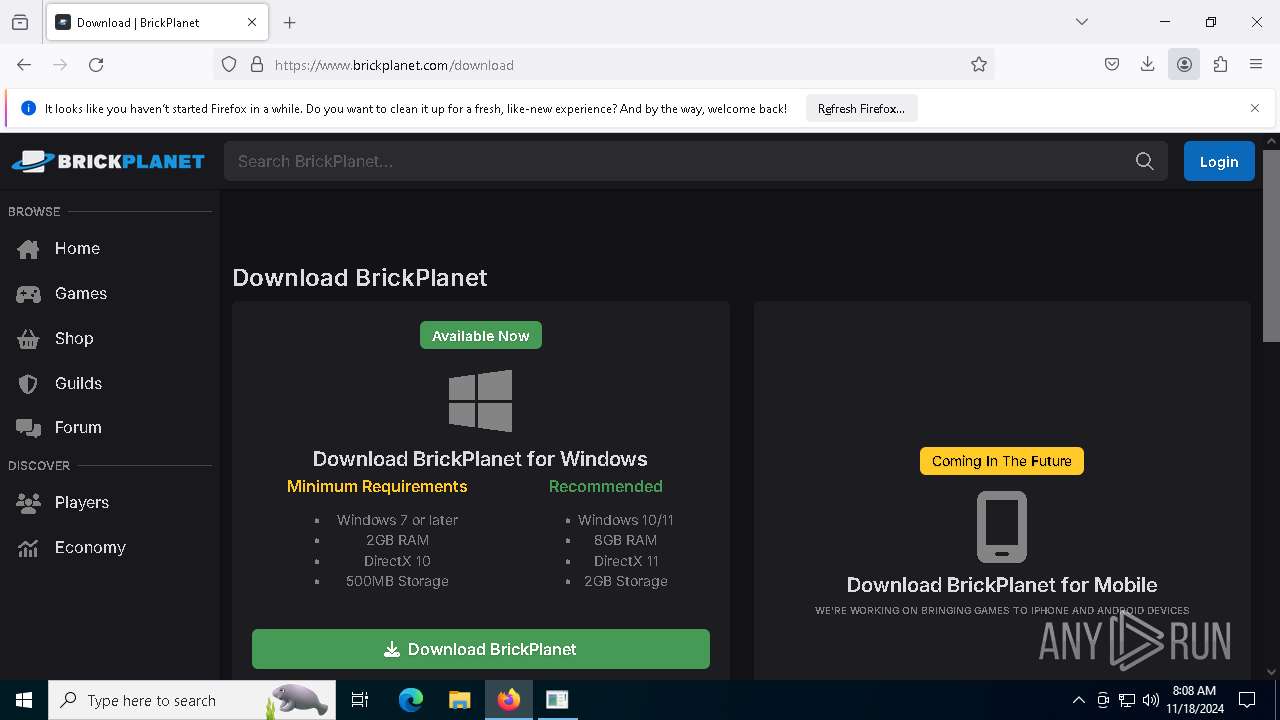Screen dimensions: 1280x720
Task: Expand the List all tabs chevron
Action: pos(1082,22)
